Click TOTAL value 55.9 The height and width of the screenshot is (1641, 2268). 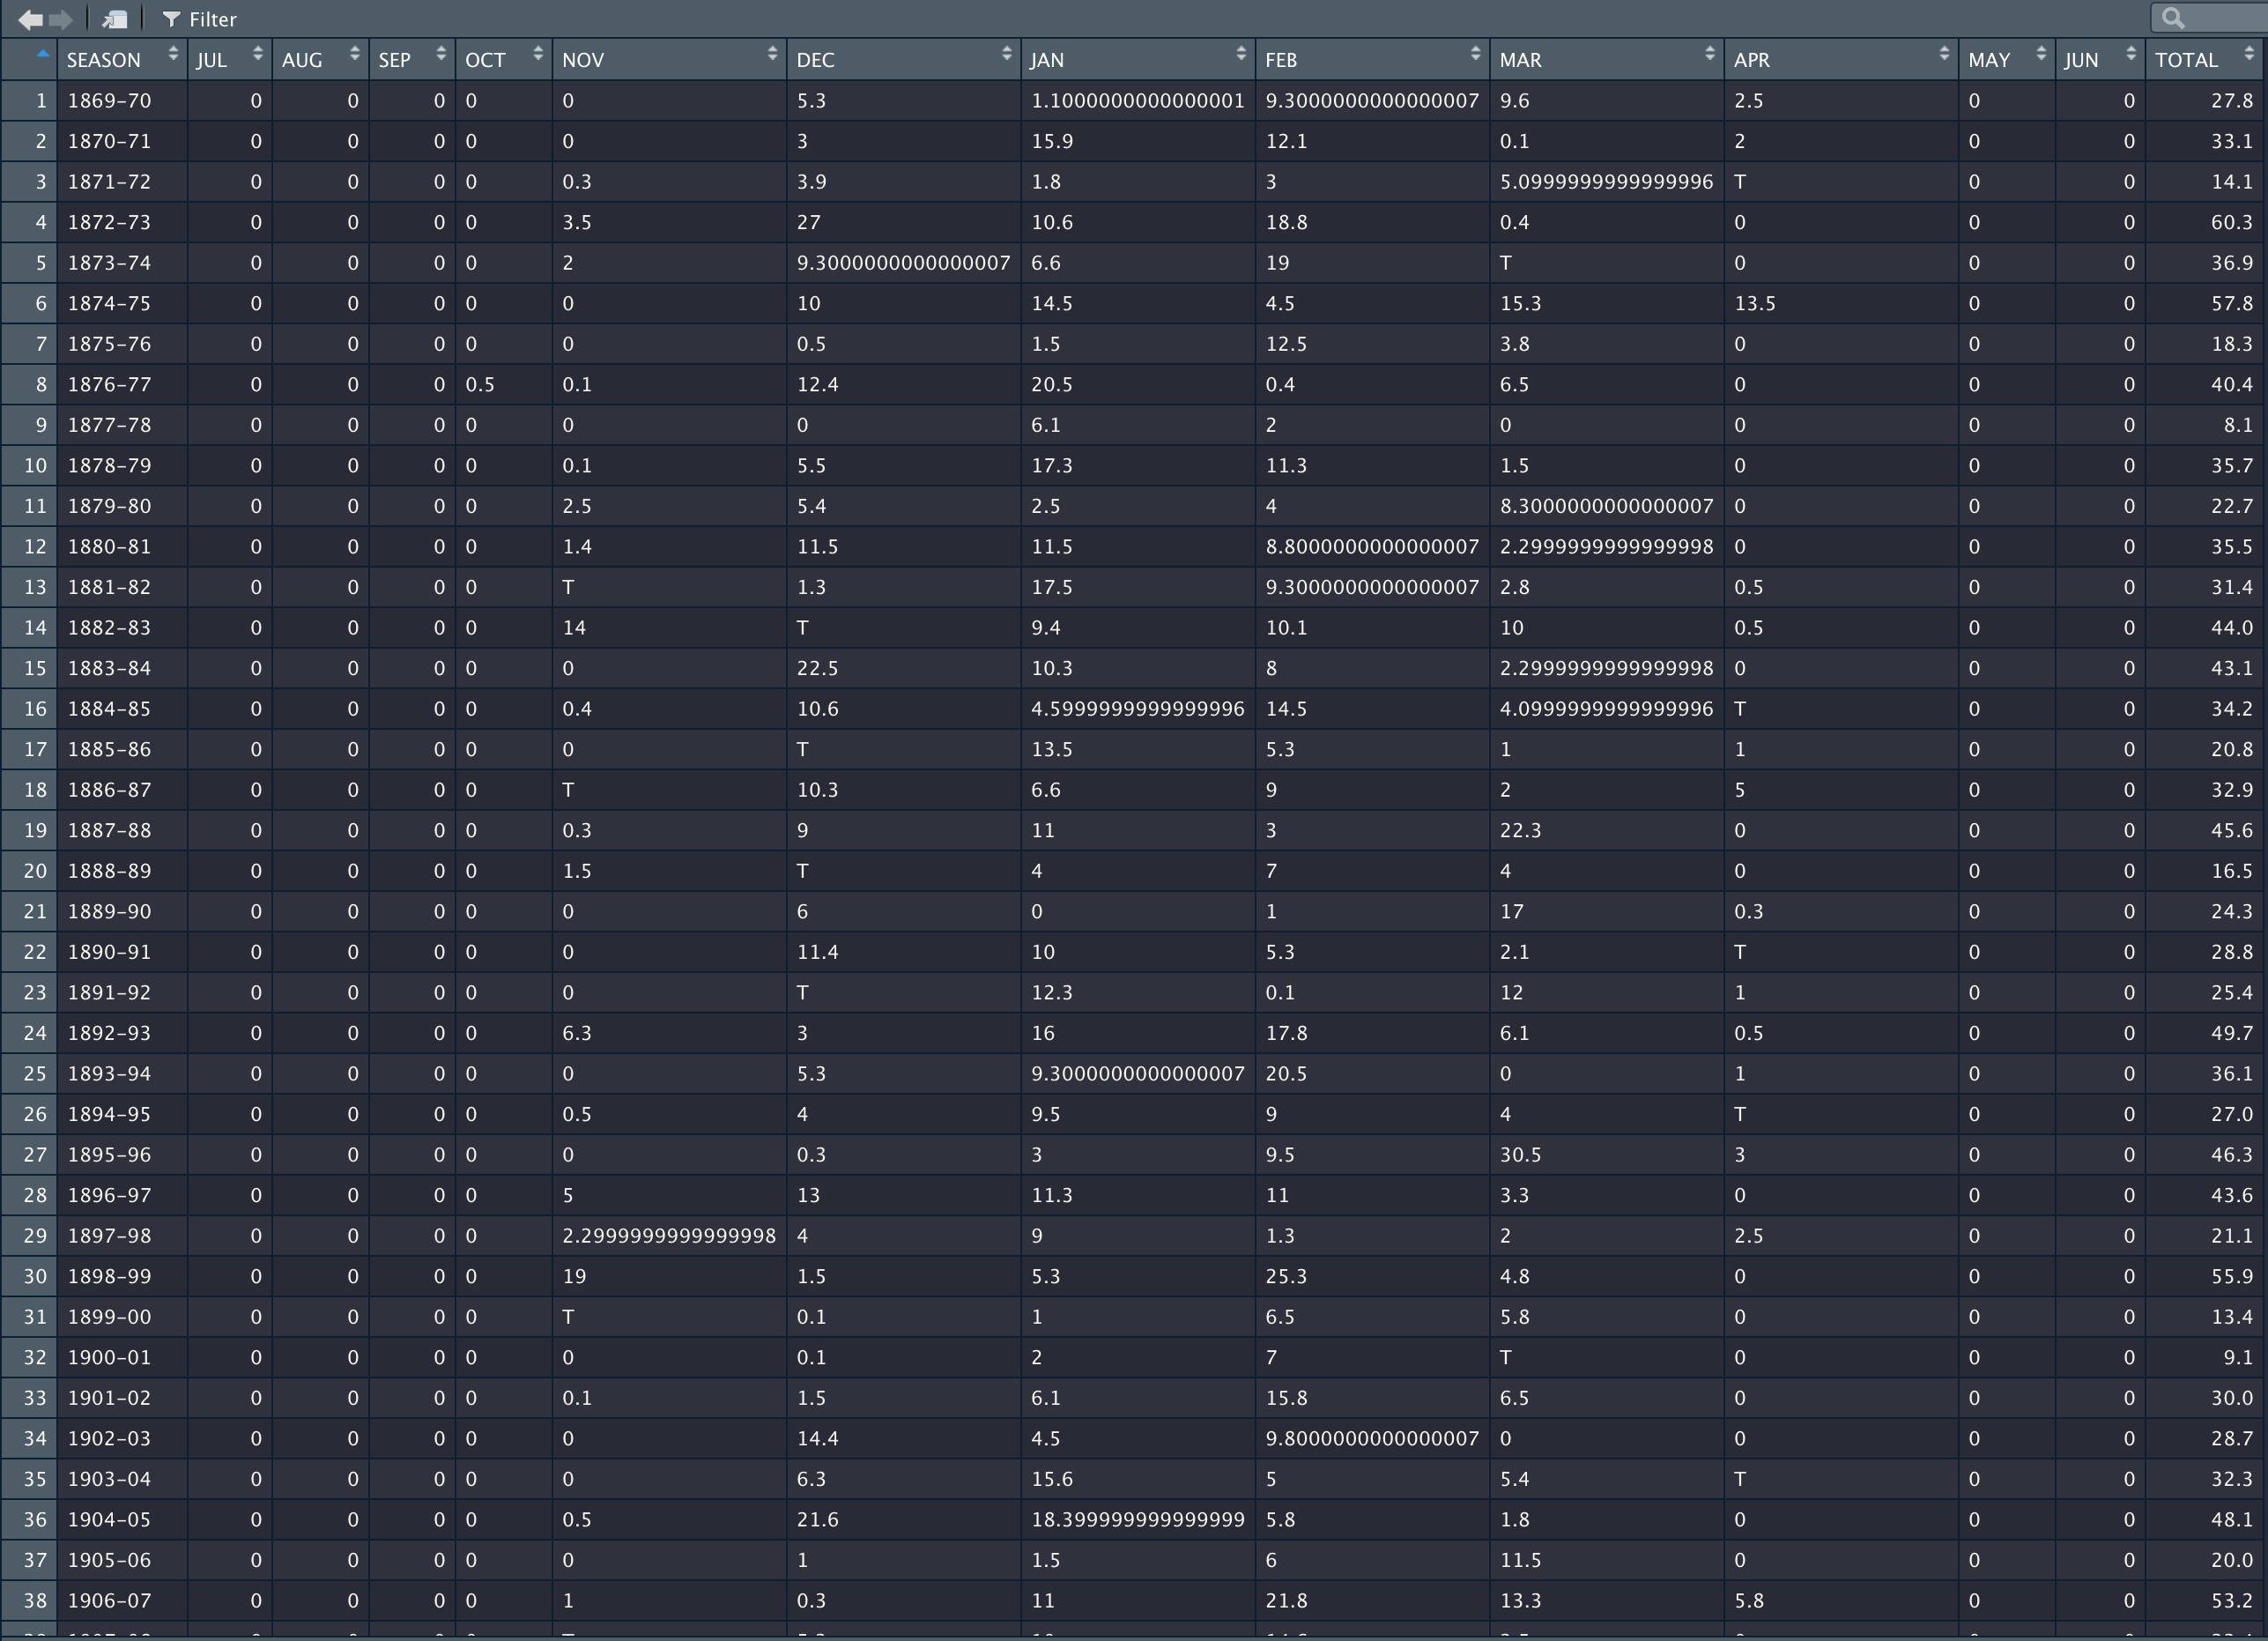[x=2231, y=1277]
